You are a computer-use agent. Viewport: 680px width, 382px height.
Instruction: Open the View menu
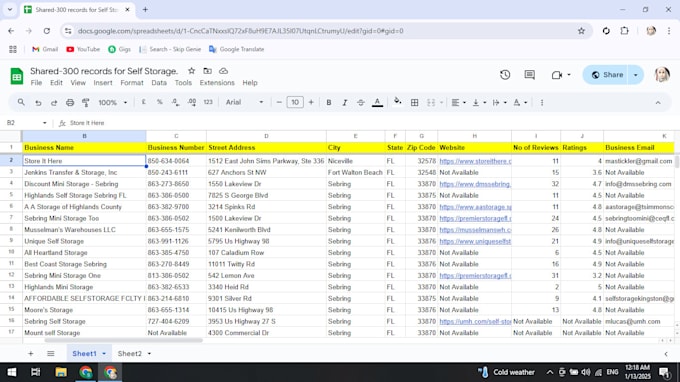point(78,83)
